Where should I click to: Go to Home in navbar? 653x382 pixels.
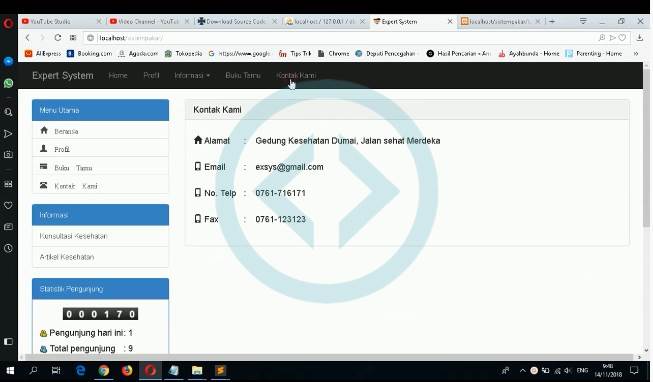(x=118, y=75)
